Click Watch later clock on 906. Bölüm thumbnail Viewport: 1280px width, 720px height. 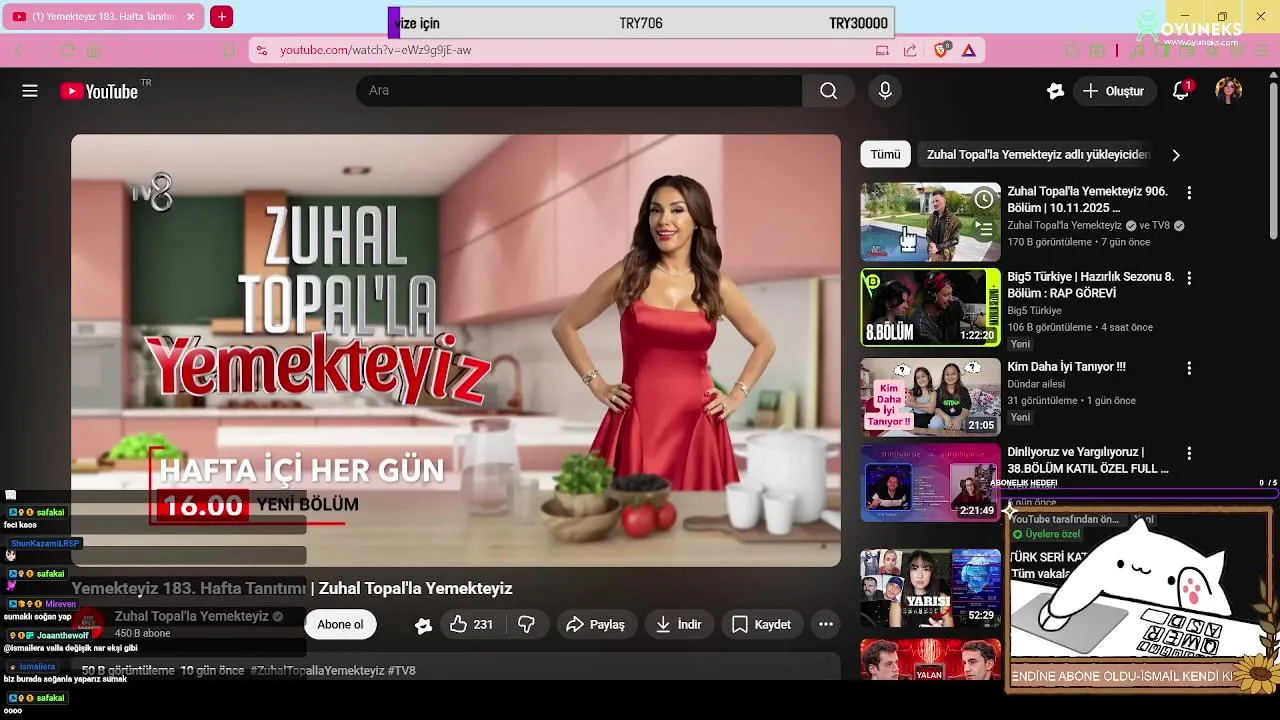984,199
